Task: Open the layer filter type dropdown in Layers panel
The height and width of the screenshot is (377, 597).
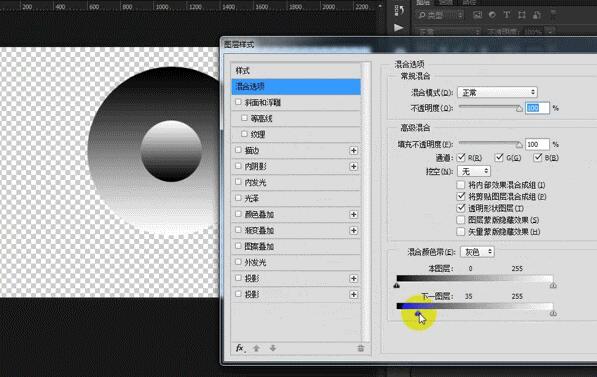Action: [441, 15]
